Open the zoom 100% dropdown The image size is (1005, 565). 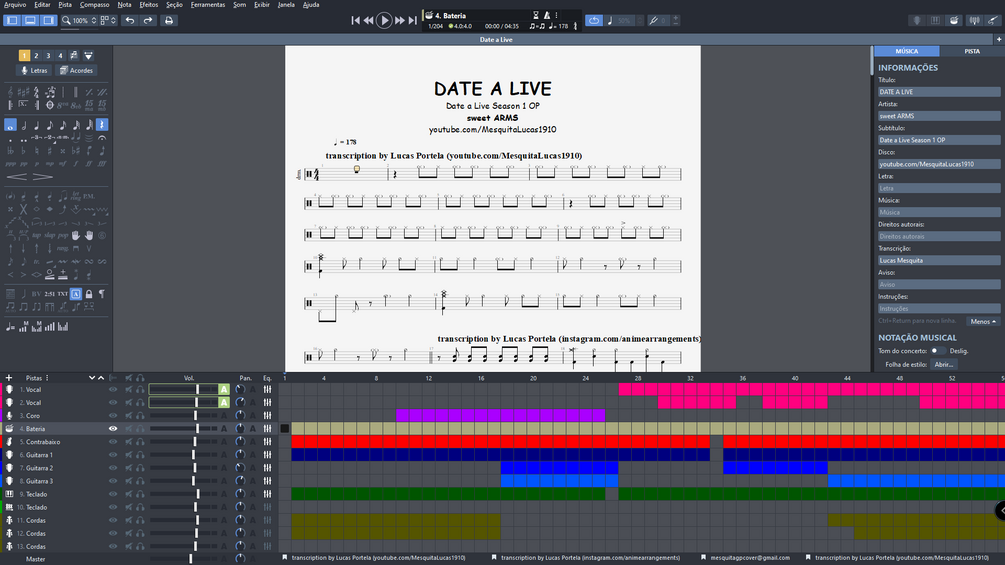[x=80, y=20]
